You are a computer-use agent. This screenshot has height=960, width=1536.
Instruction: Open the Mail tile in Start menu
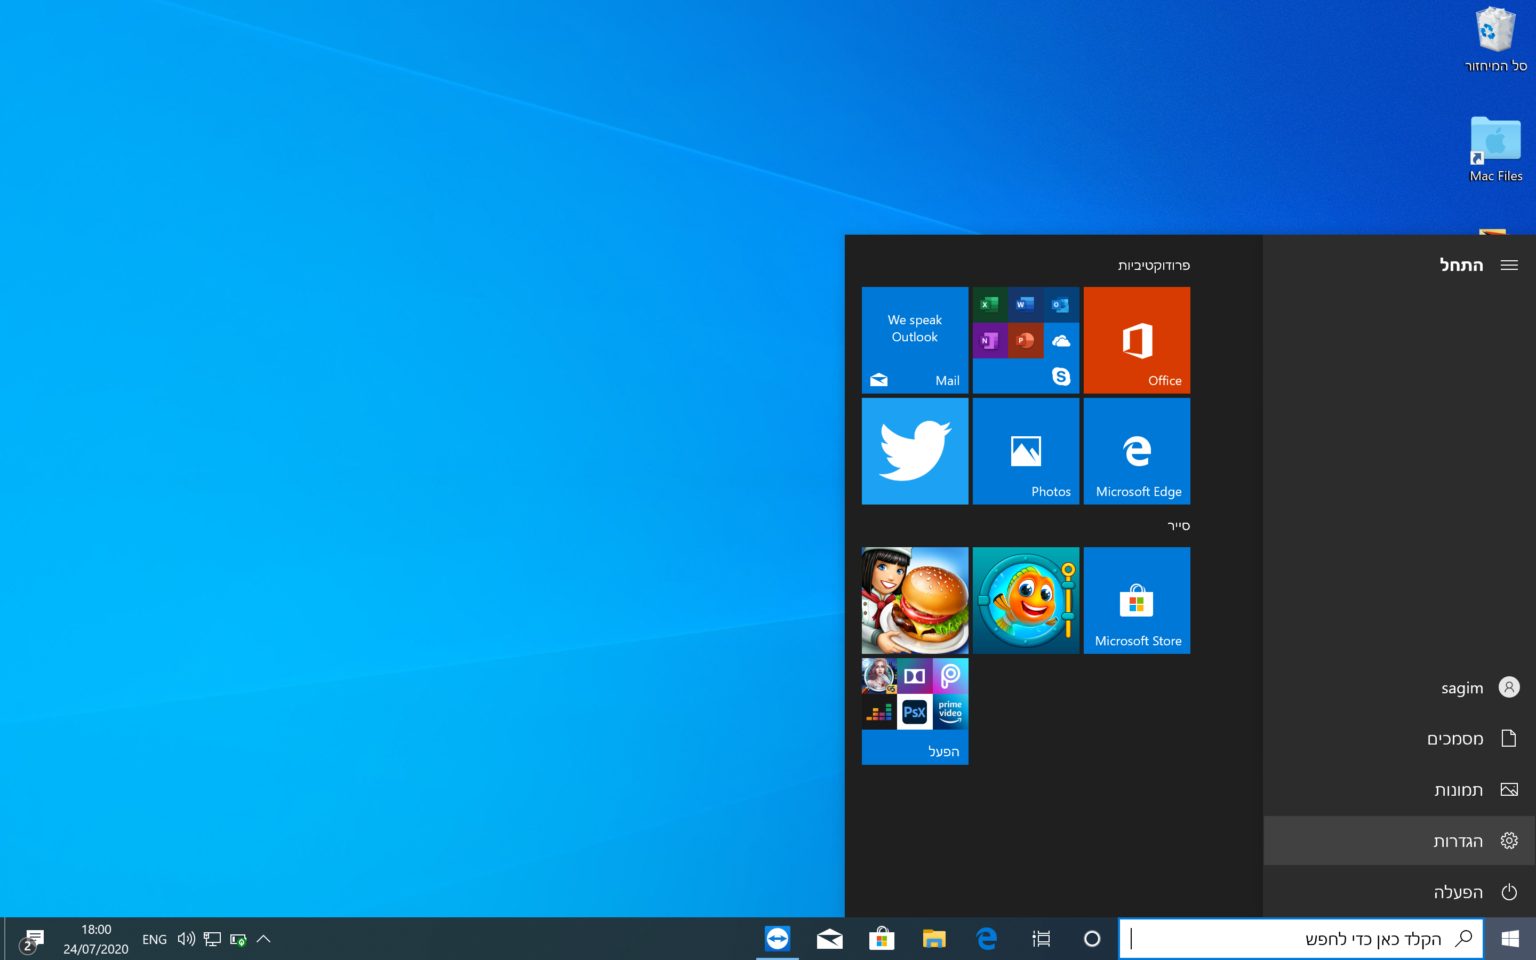click(914, 340)
